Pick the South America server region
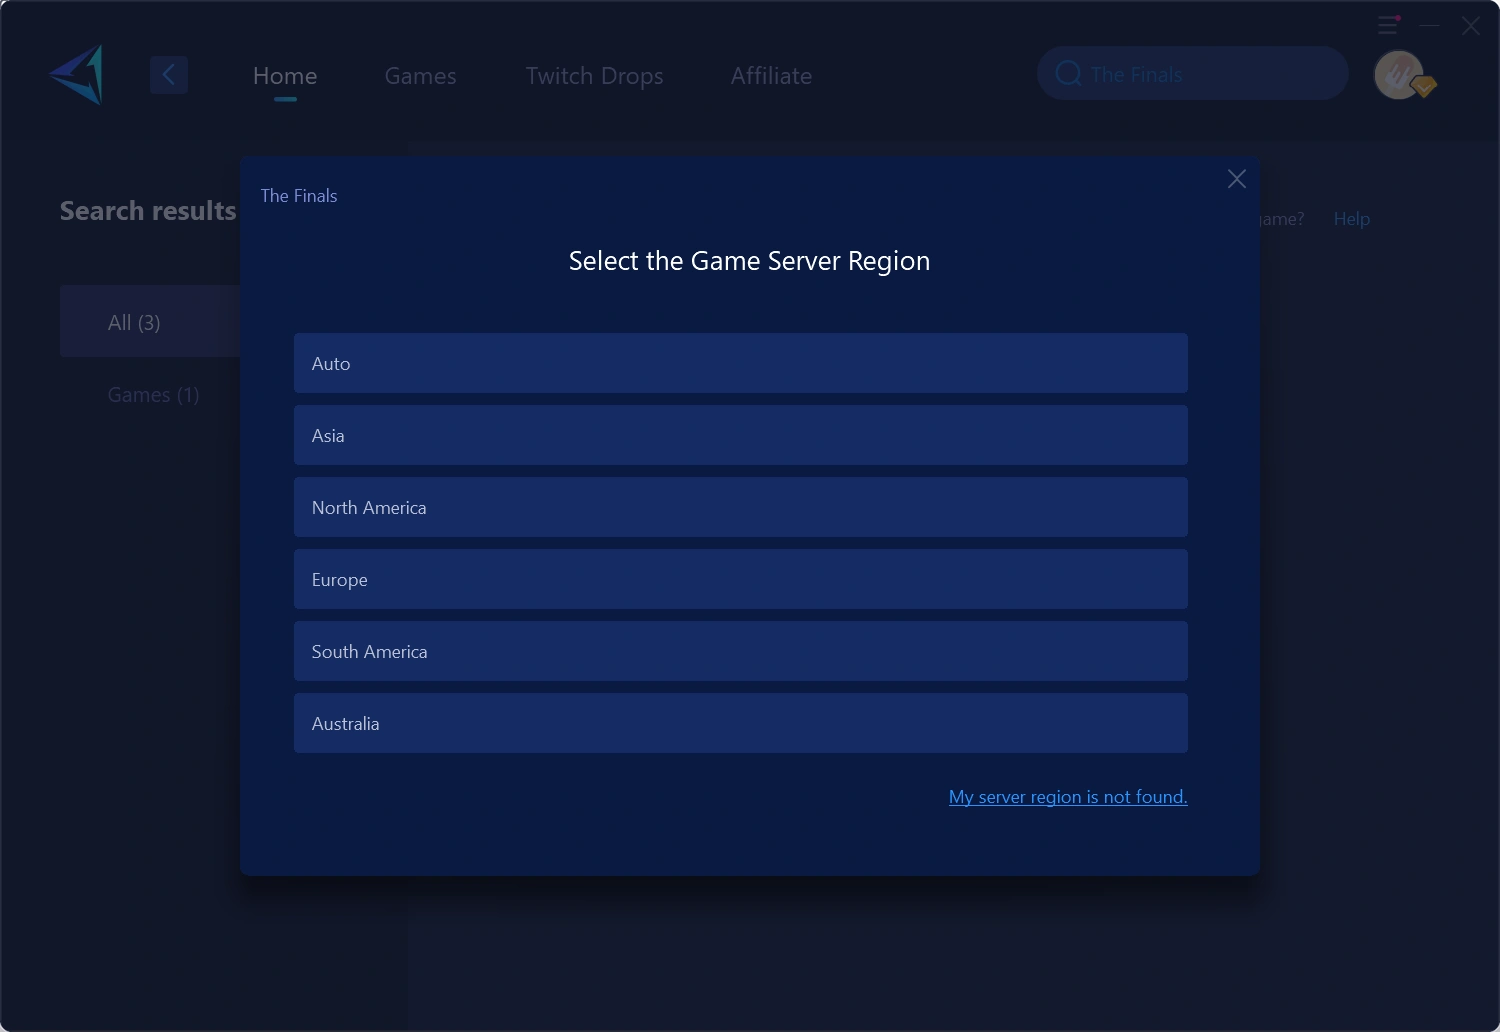This screenshot has width=1500, height=1032. click(740, 651)
